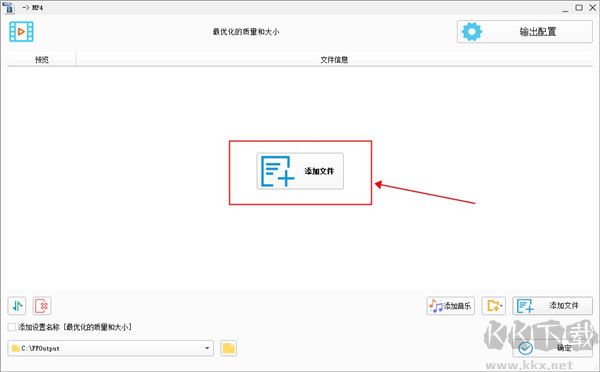This screenshot has height=372, width=600.
Task: Click the yellow browse output folder icon
Action: pos(228,348)
